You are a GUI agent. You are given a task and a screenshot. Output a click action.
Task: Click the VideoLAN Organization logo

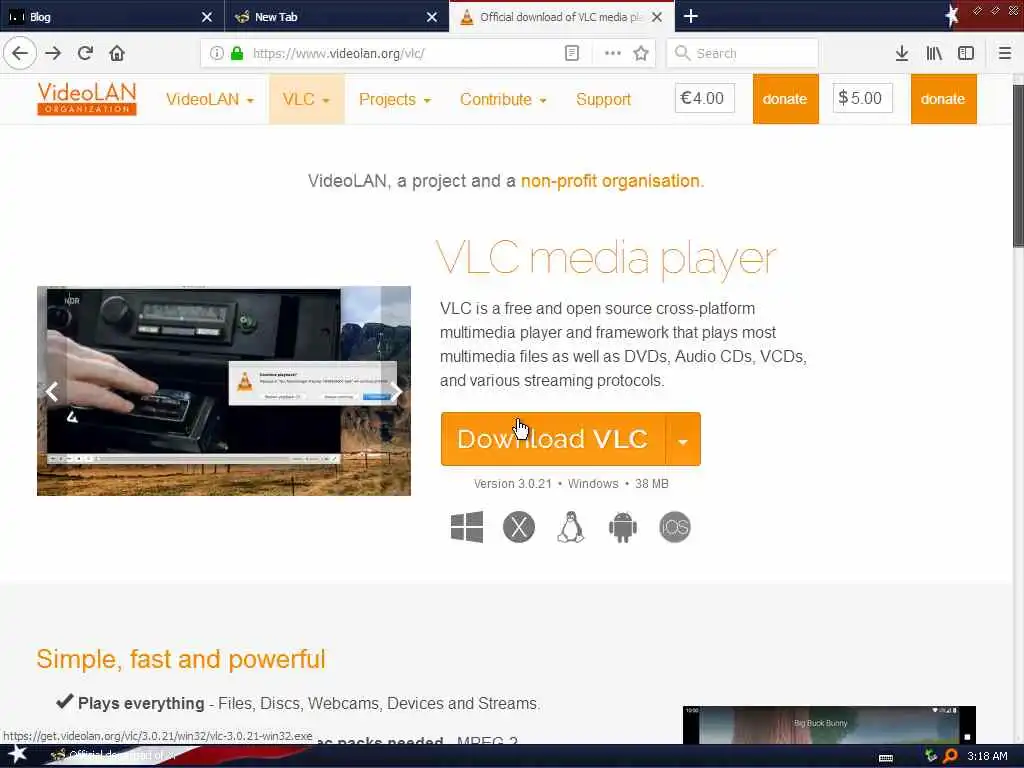tap(87, 99)
